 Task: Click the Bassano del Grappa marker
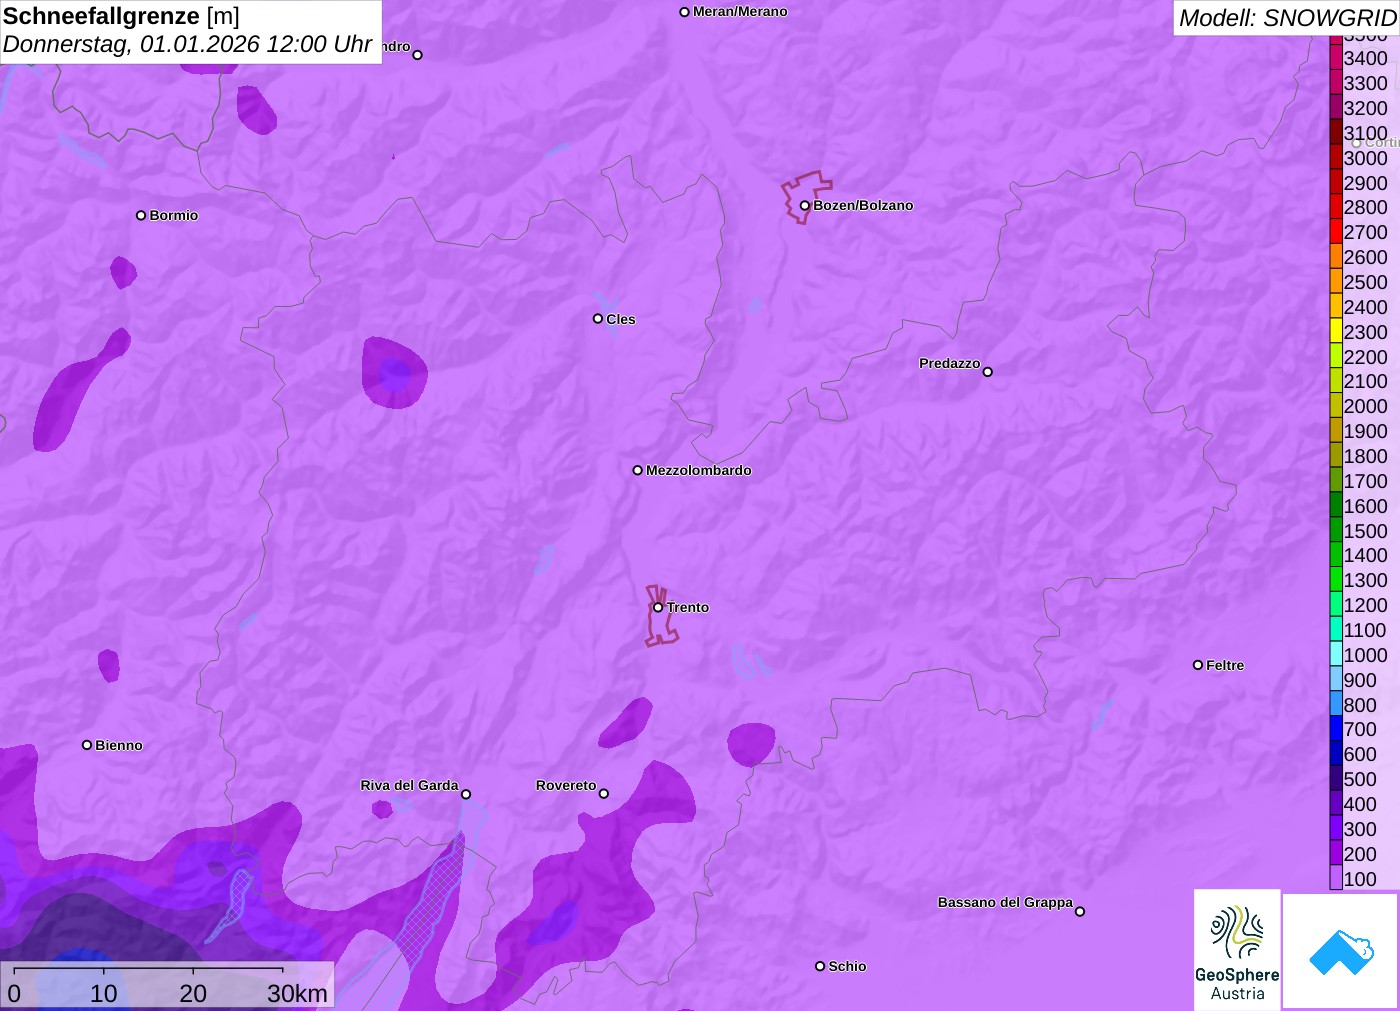coord(1080,911)
